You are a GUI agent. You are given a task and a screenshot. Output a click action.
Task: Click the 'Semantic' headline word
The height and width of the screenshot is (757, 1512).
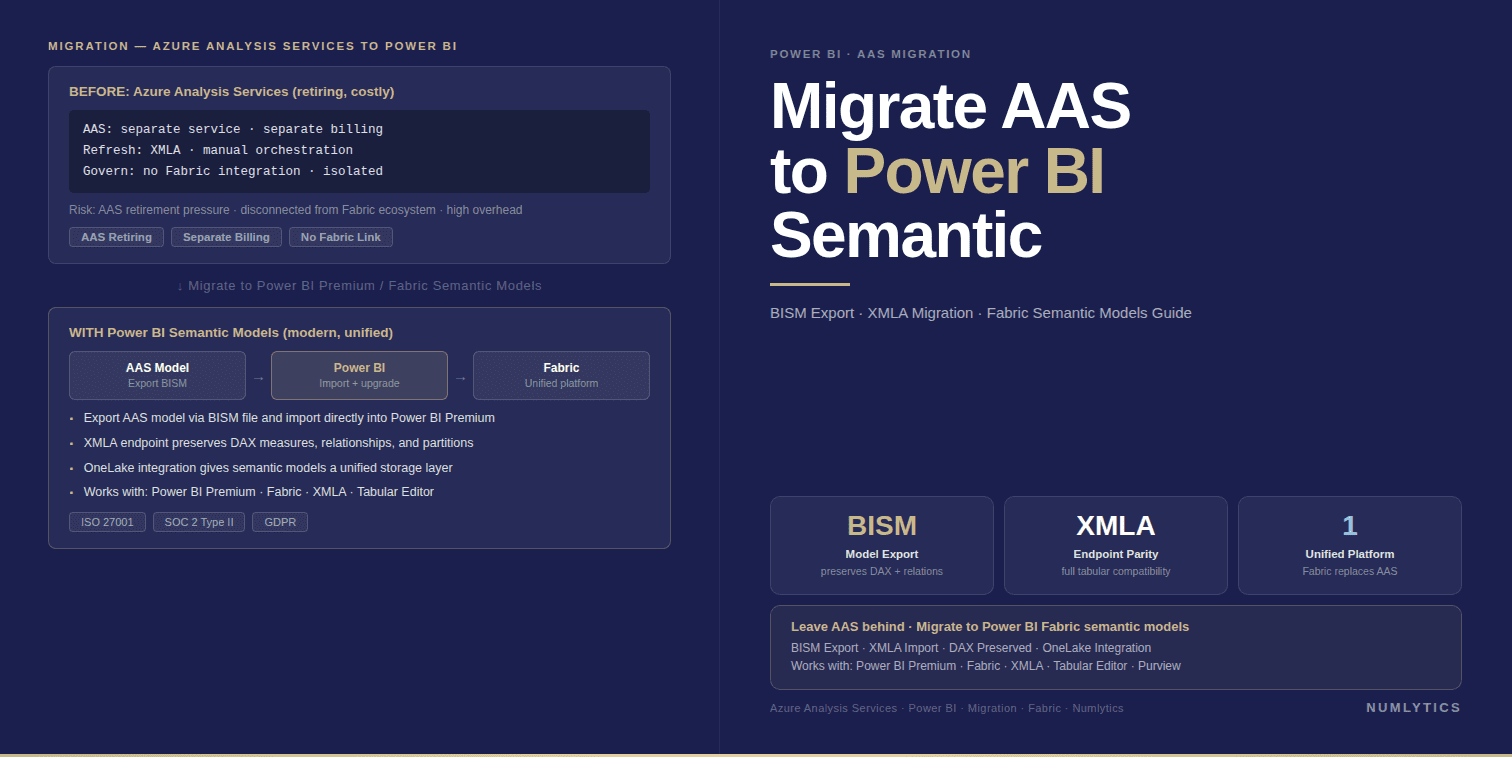tap(906, 236)
